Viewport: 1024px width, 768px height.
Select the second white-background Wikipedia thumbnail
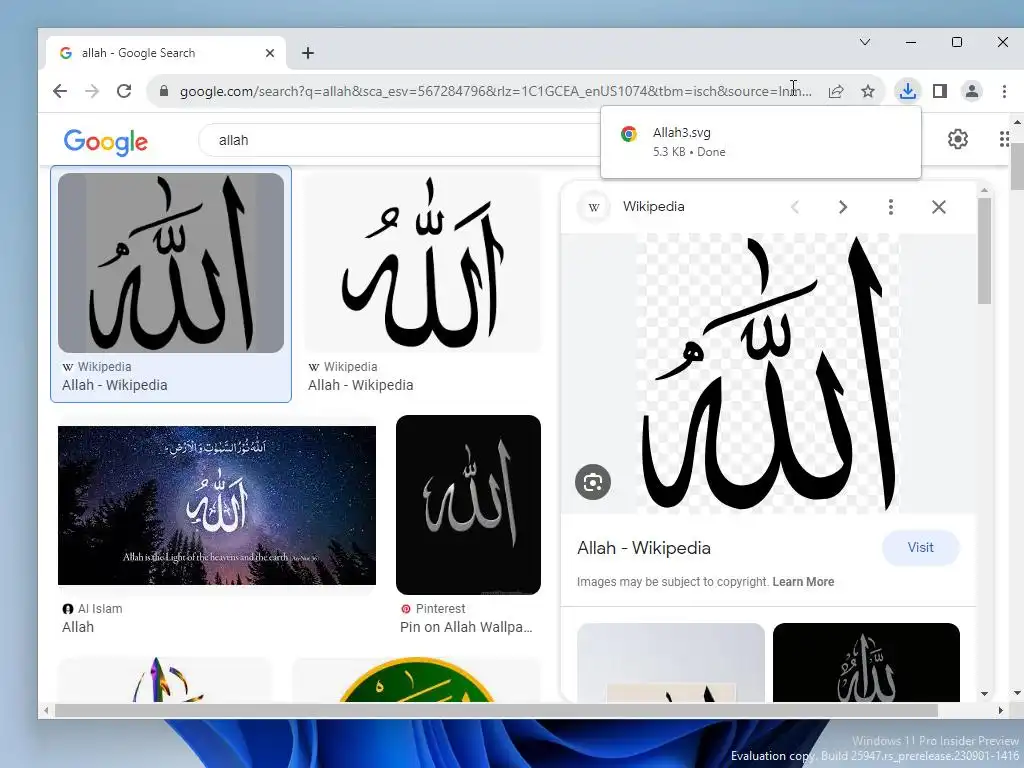[422, 263]
